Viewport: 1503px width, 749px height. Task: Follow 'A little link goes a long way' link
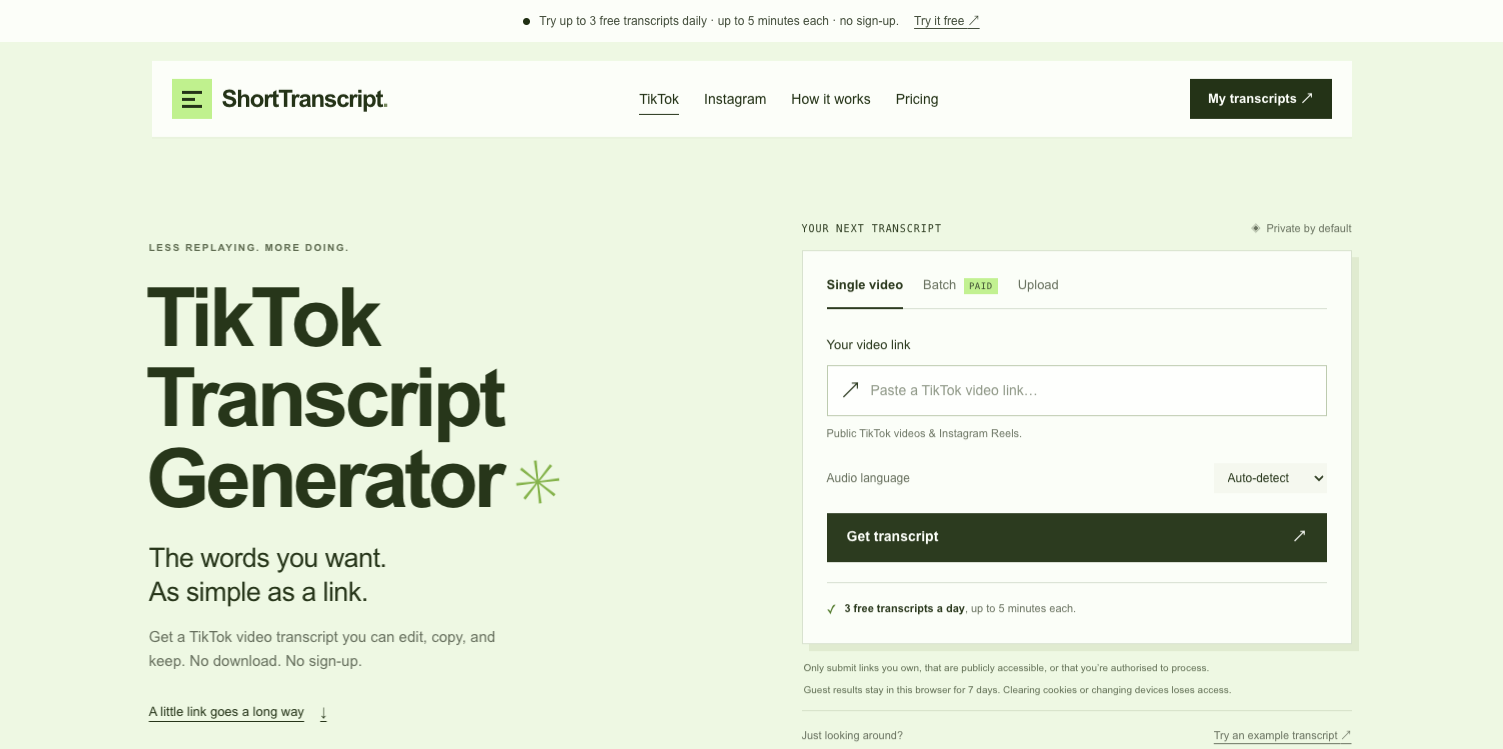tap(226, 712)
